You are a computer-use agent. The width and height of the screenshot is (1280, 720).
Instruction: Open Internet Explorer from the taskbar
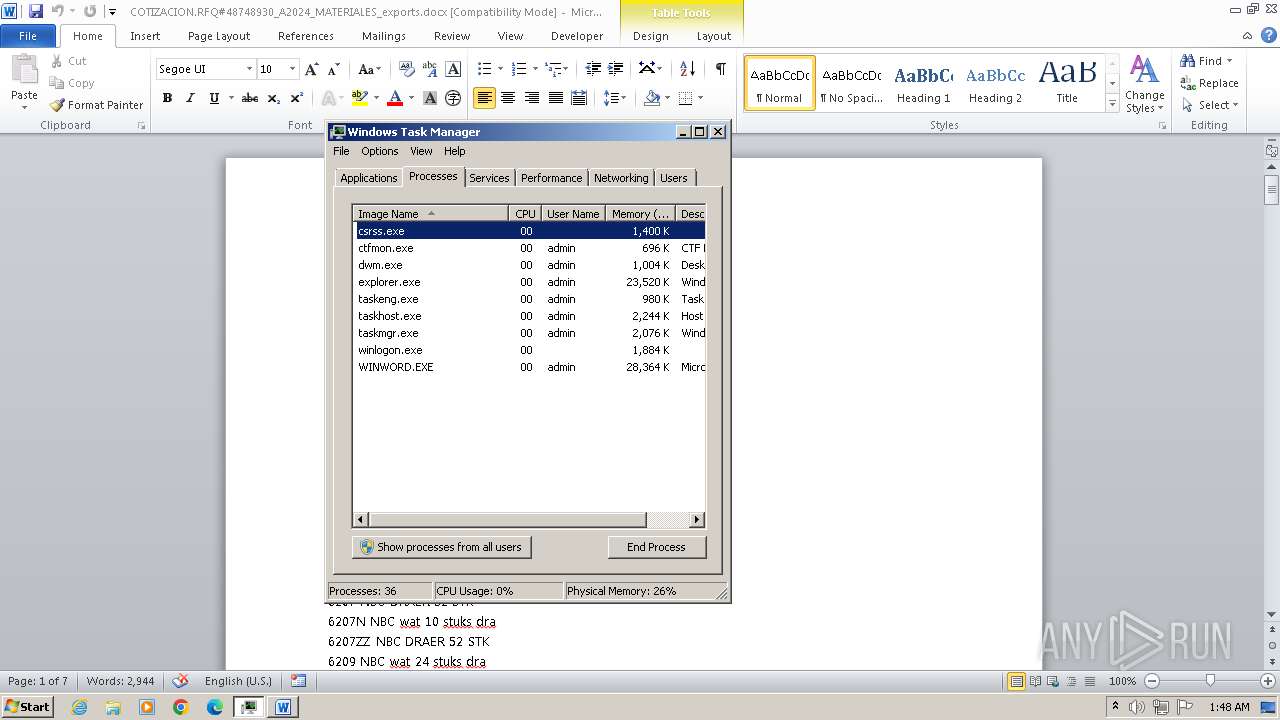(x=79, y=707)
